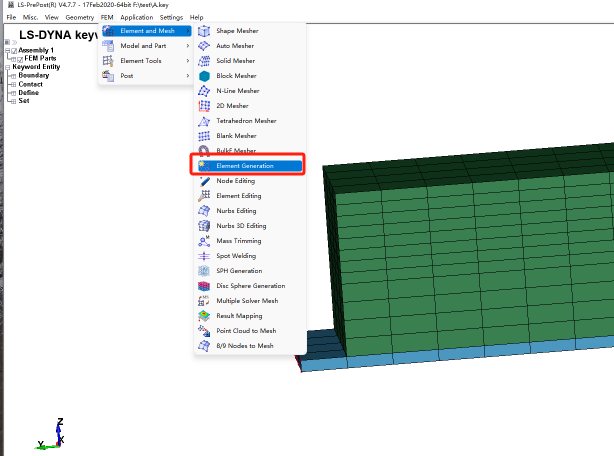
Task: Open the Post submenu
Action: click(147, 76)
